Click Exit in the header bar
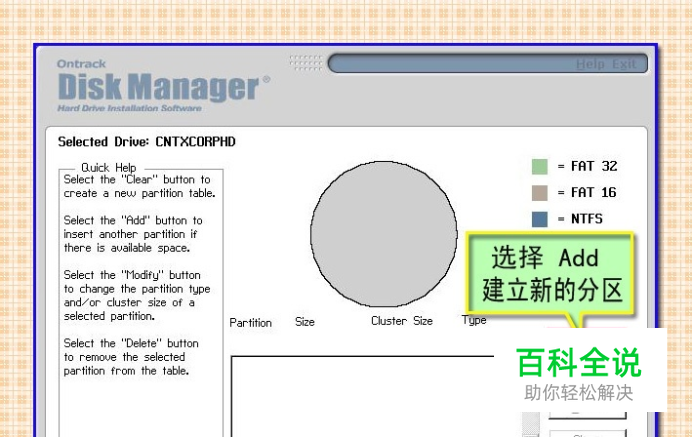 [624, 65]
